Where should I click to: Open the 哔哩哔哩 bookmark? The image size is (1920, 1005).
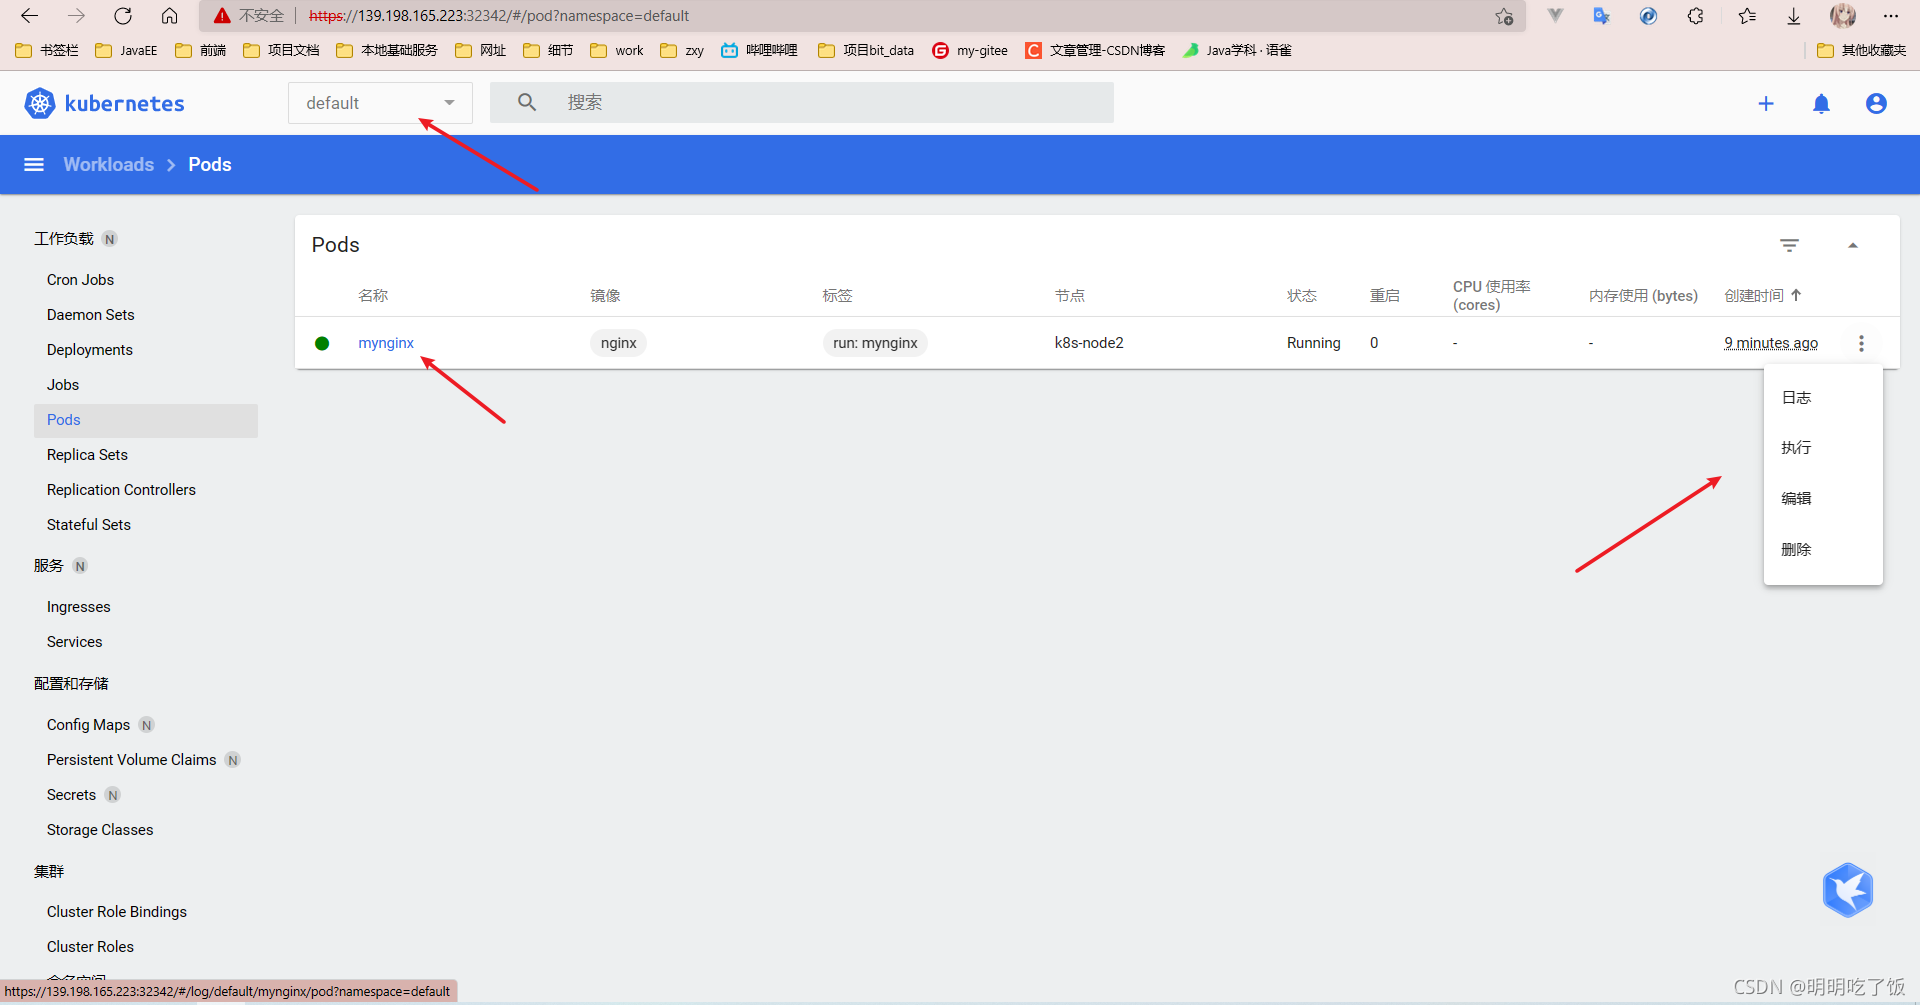click(759, 50)
